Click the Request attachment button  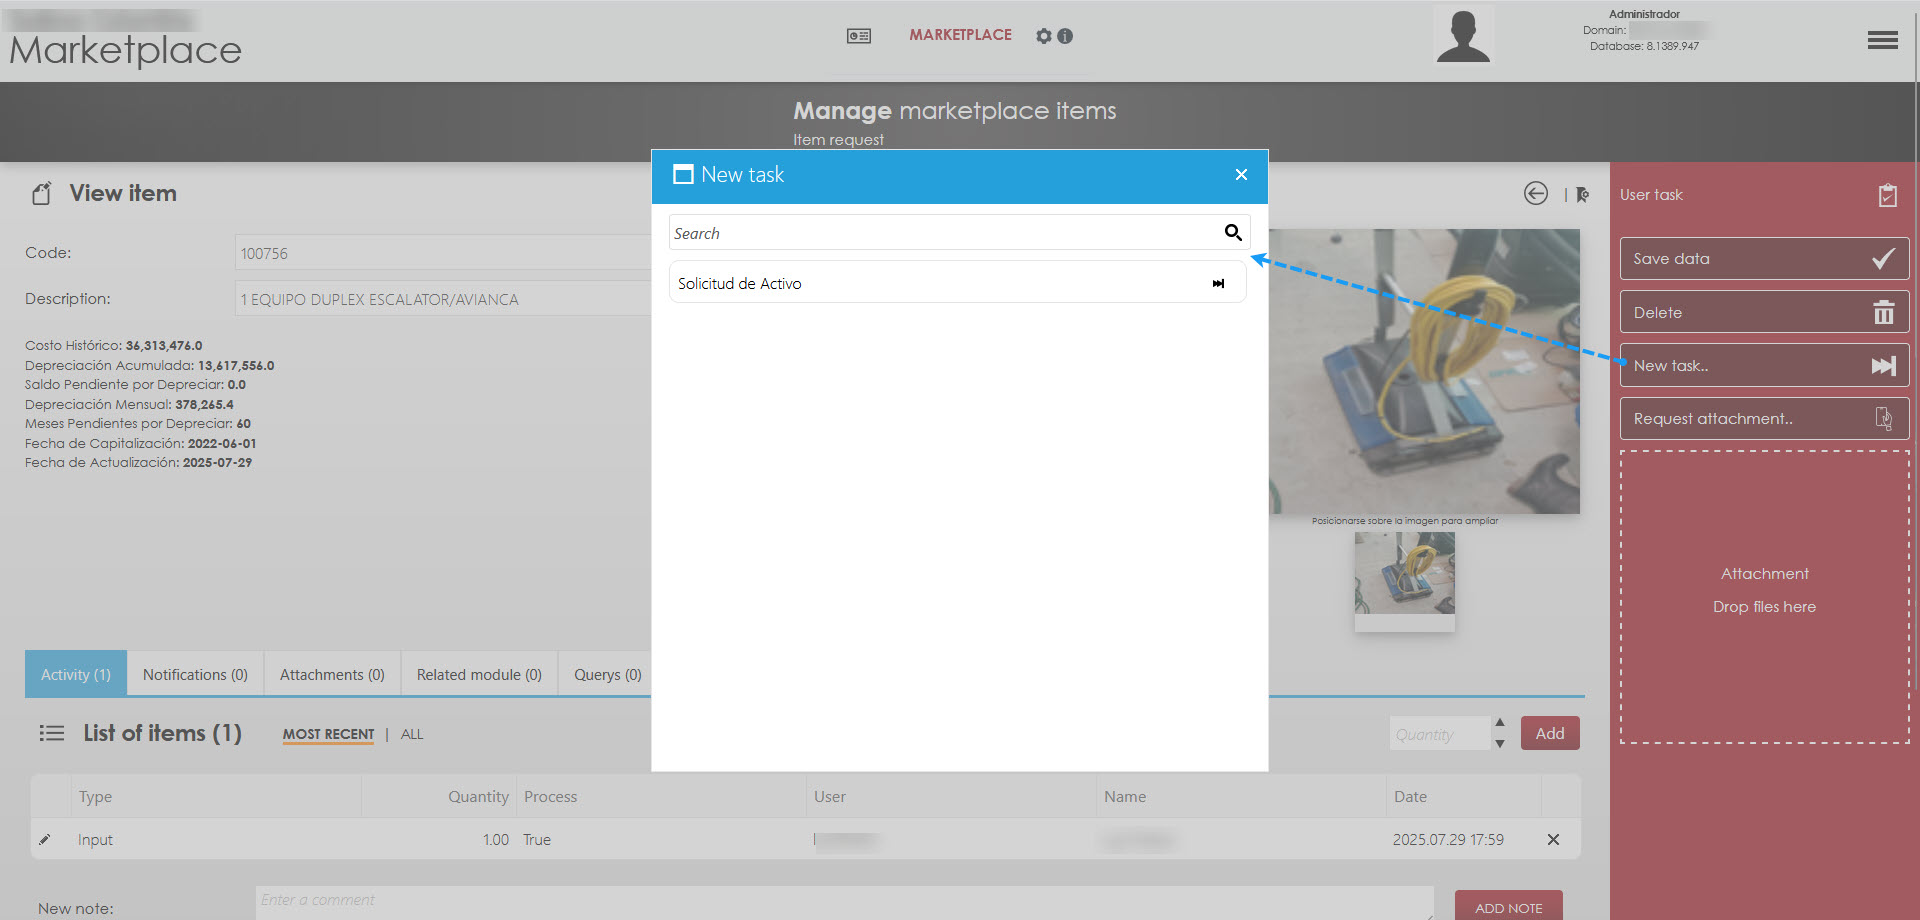1764,419
